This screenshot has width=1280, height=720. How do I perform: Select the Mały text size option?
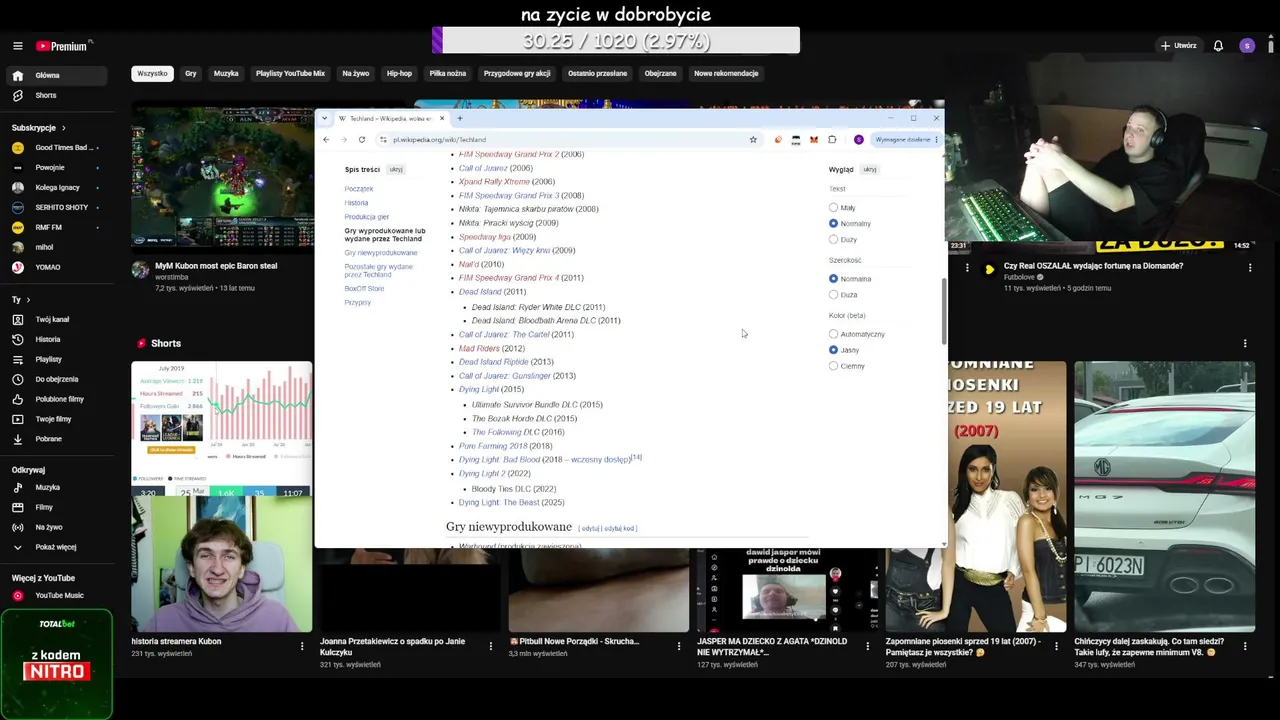coord(833,208)
